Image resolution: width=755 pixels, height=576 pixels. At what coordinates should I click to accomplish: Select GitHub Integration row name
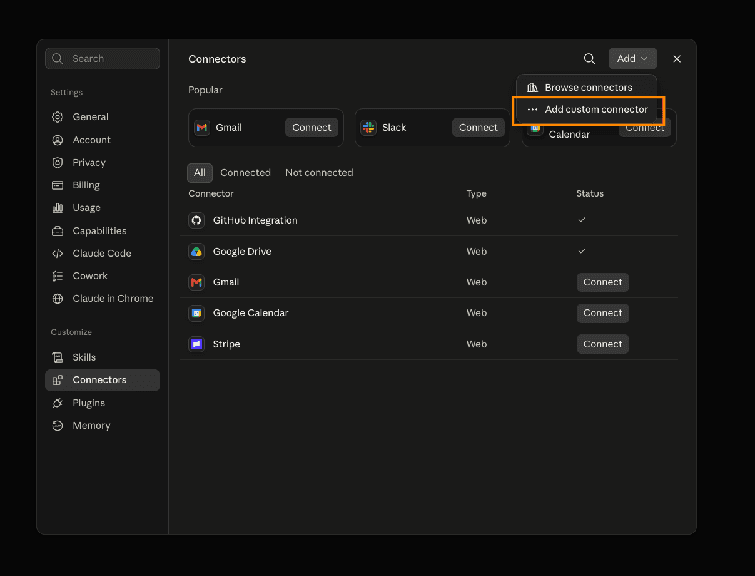coord(255,221)
